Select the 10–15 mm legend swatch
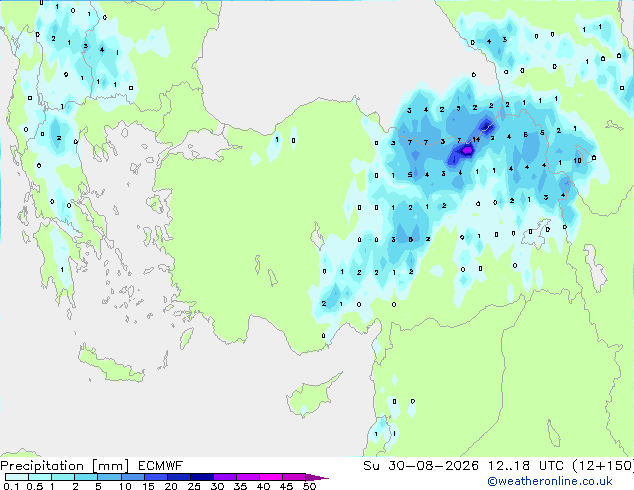634x490 pixels. [132, 477]
